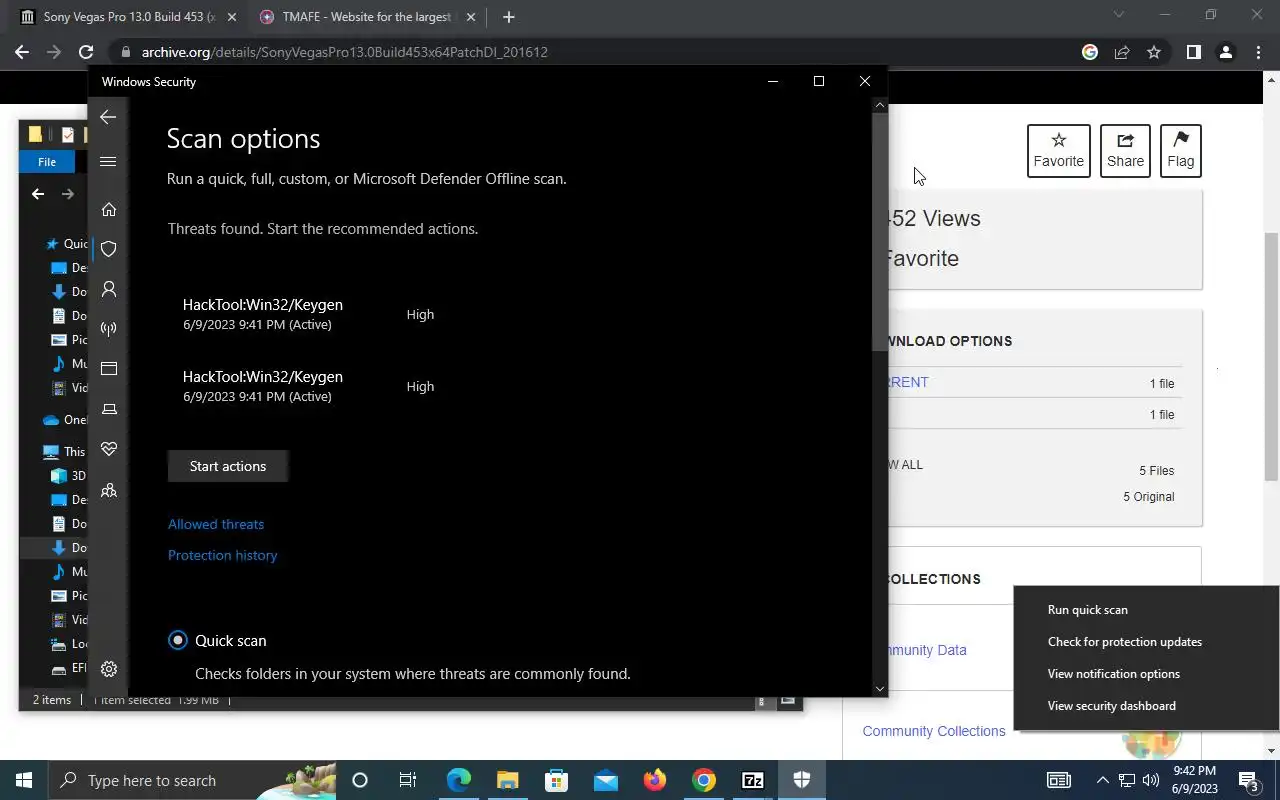
Task: Go back in Windows Security
Action: point(108,117)
